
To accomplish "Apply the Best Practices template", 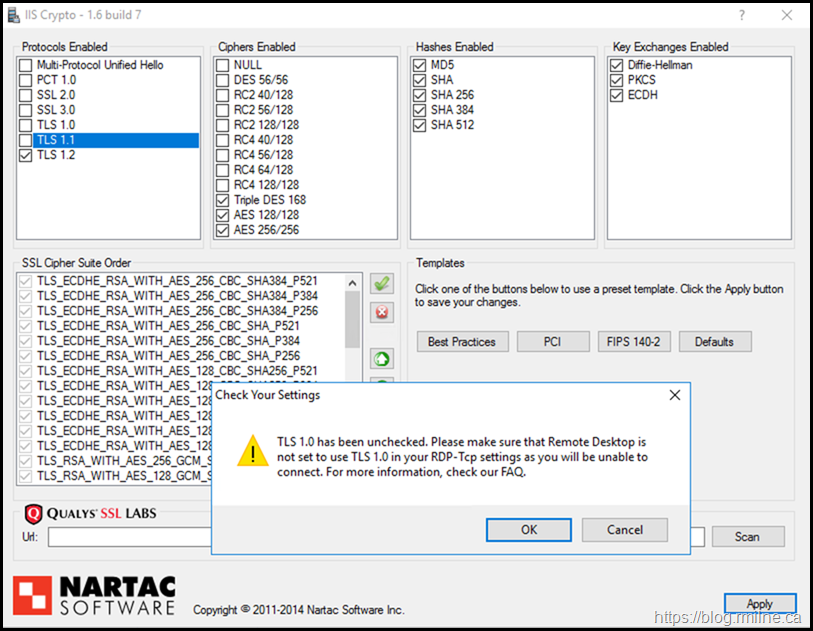I will tap(462, 342).
